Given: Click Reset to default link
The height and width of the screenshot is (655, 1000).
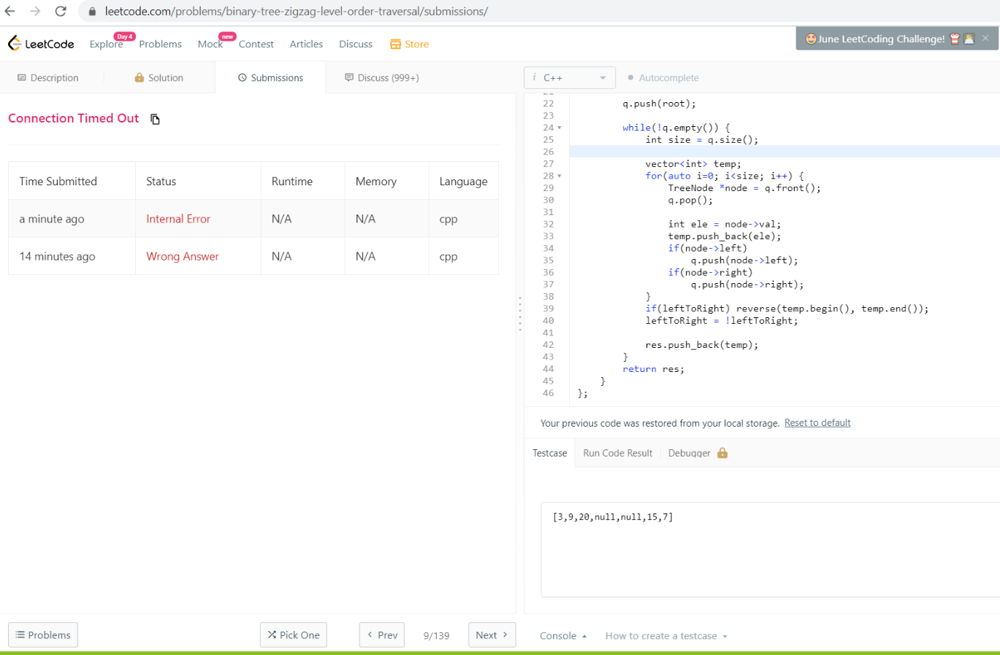Looking at the screenshot, I should [x=817, y=423].
